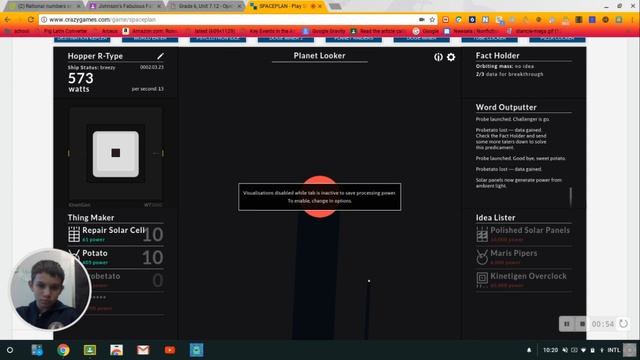The height and width of the screenshot is (360, 640).
Task: Click the red planet in Planet Looker
Action: [320, 197]
